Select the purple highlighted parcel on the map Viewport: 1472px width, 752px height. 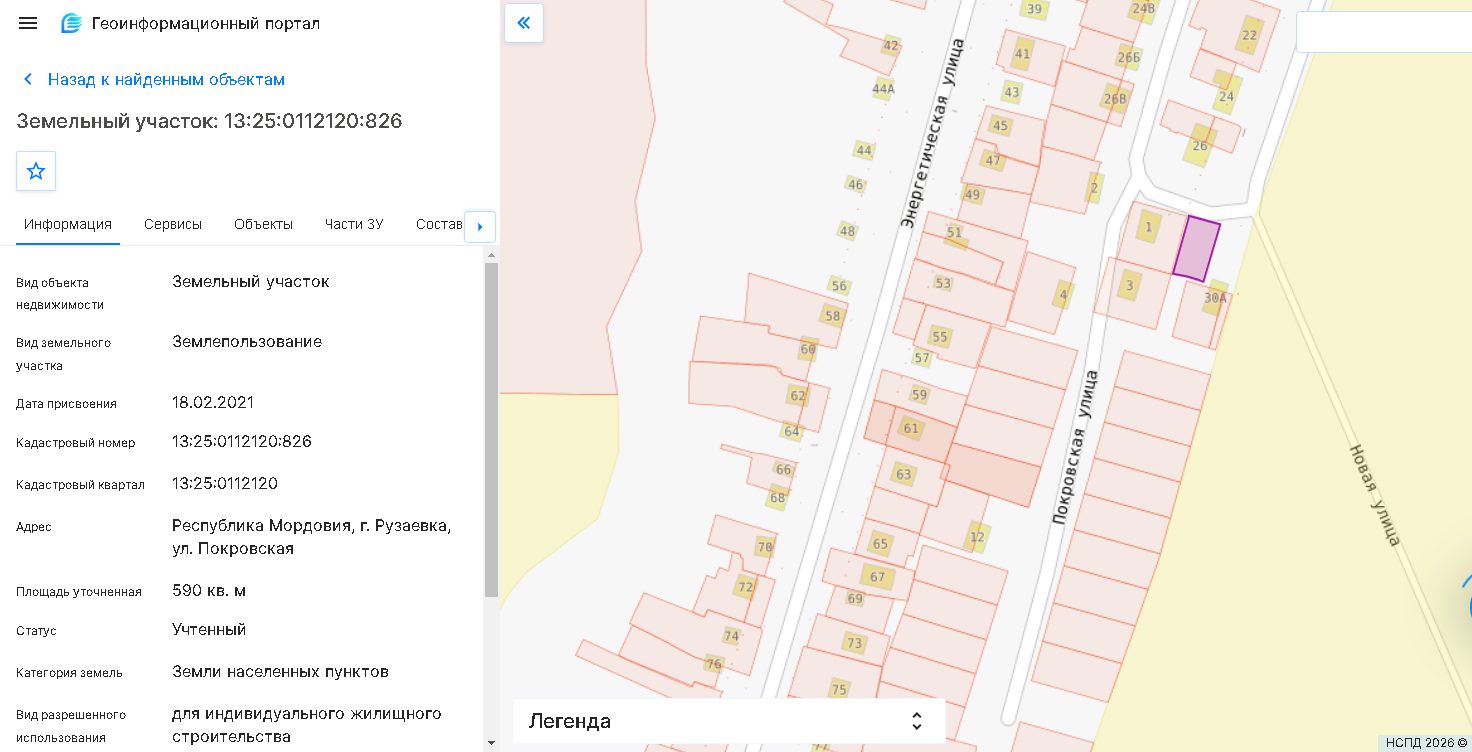1196,249
